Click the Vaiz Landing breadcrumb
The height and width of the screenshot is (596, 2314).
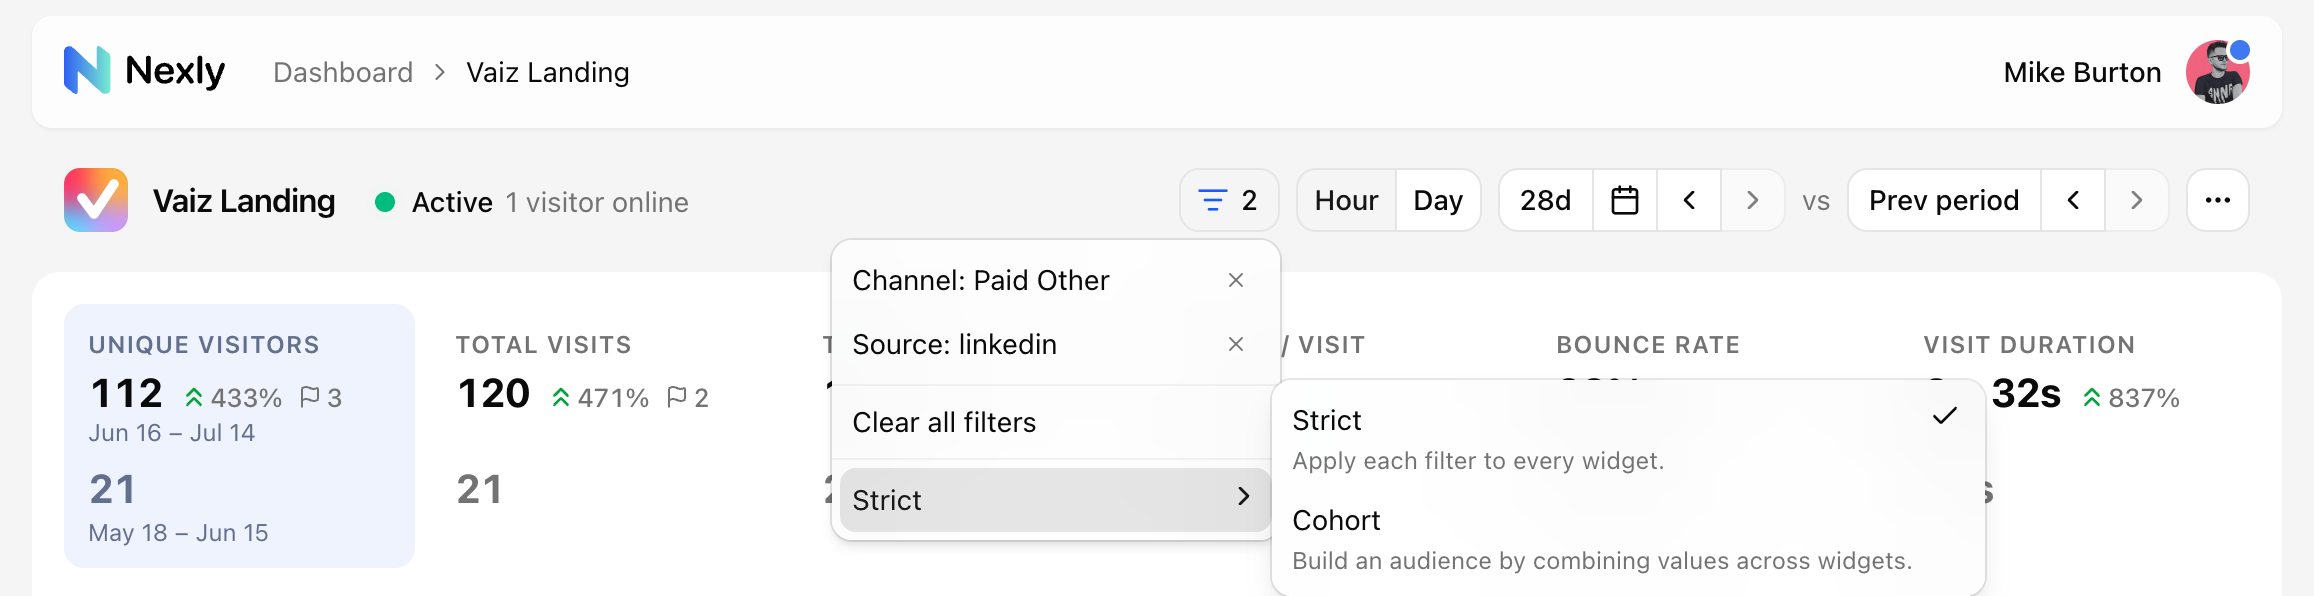point(548,72)
